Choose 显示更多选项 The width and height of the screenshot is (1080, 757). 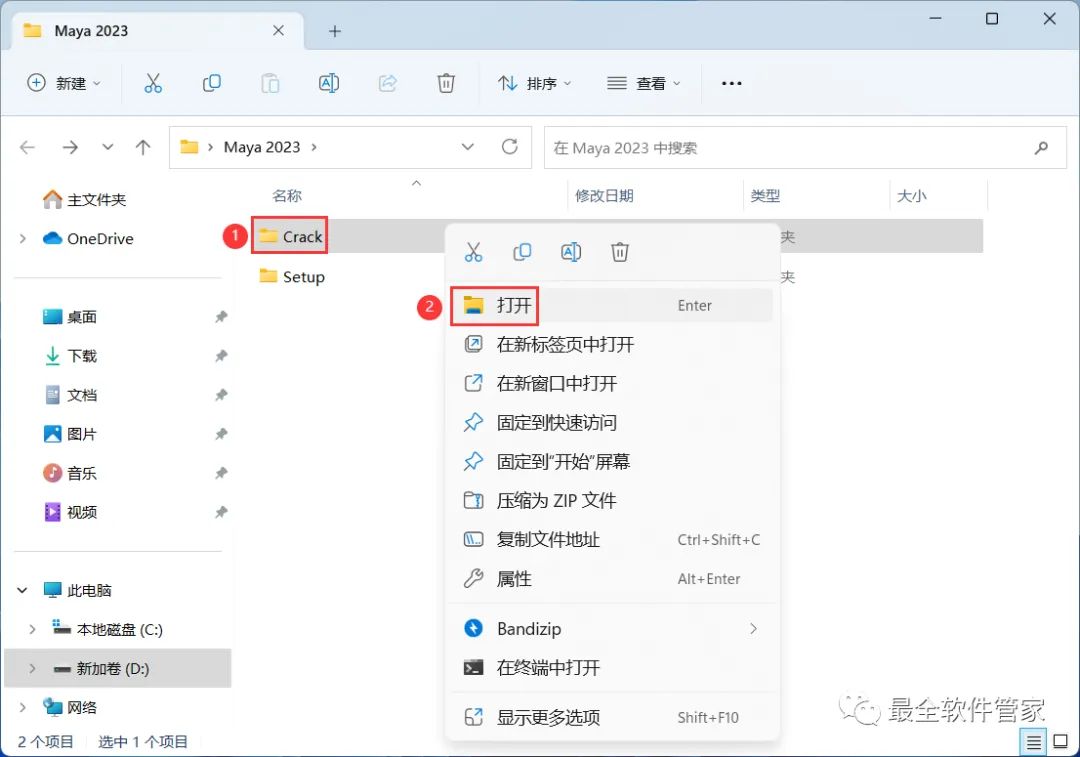tap(611, 718)
